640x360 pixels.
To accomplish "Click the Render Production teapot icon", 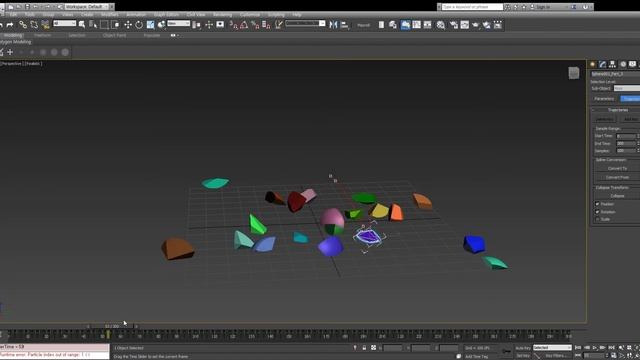I will [x=476, y=25].
